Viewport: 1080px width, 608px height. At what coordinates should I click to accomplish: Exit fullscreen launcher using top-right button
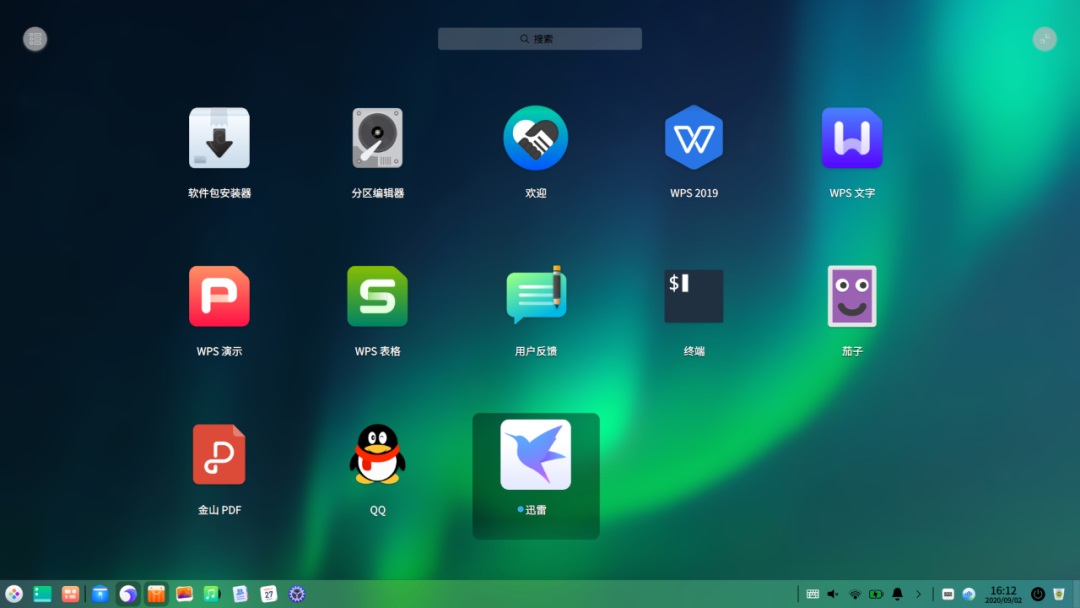1045,39
